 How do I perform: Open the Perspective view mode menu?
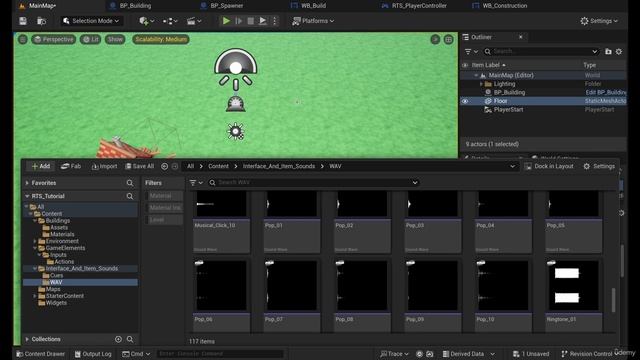53,39
